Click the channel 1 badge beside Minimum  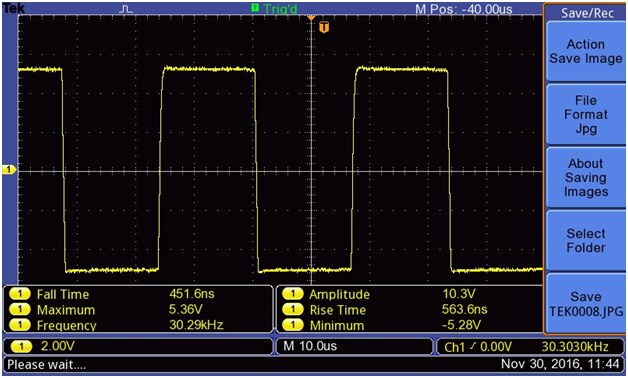point(292,325)
